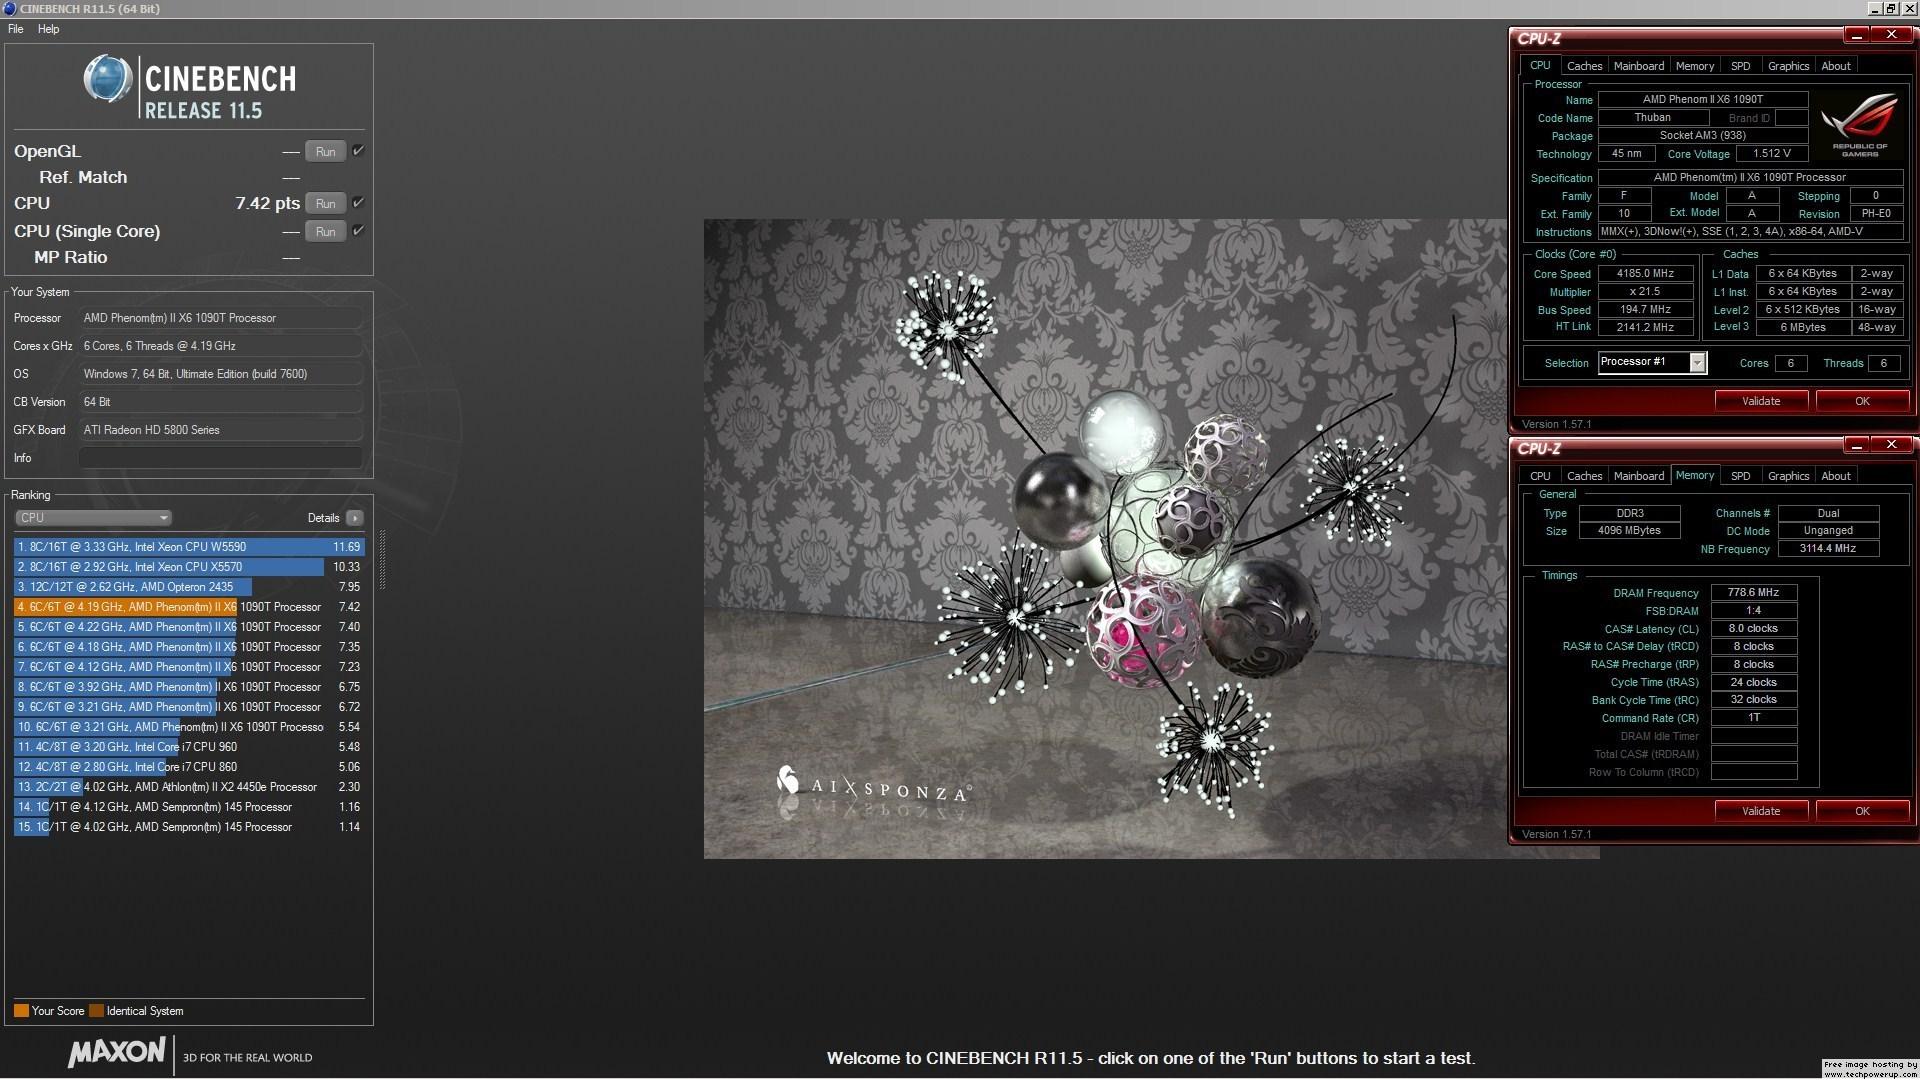Click the MAXON logo
The width and height of the screenshot is (1920, 1080).
coord(117,1052)
